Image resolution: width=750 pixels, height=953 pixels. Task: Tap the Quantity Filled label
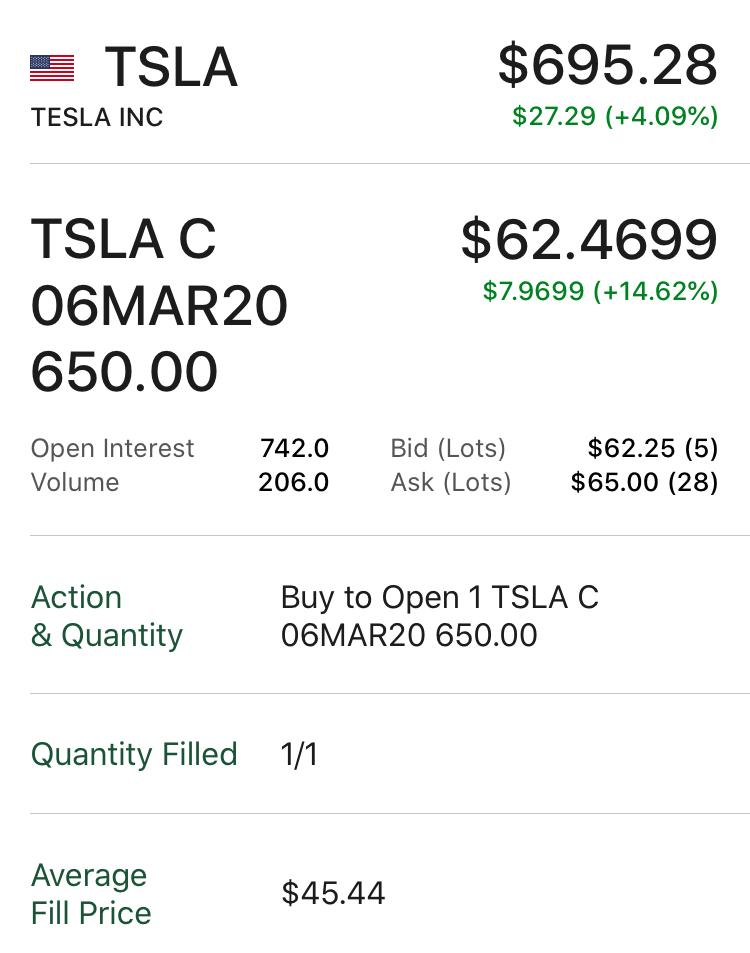pos(134,754)
